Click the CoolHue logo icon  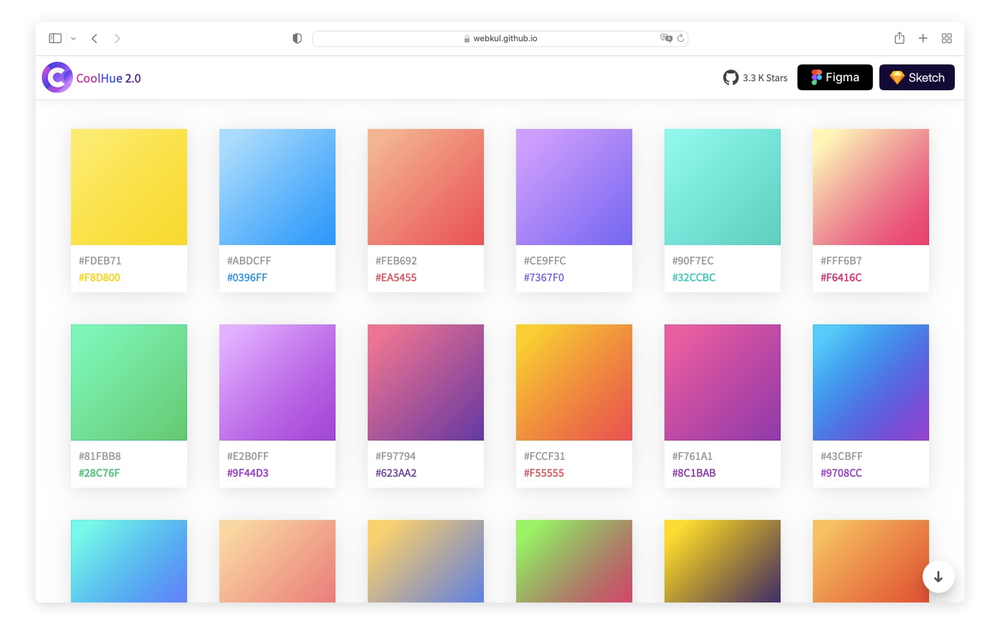click(x=57, y=77)
